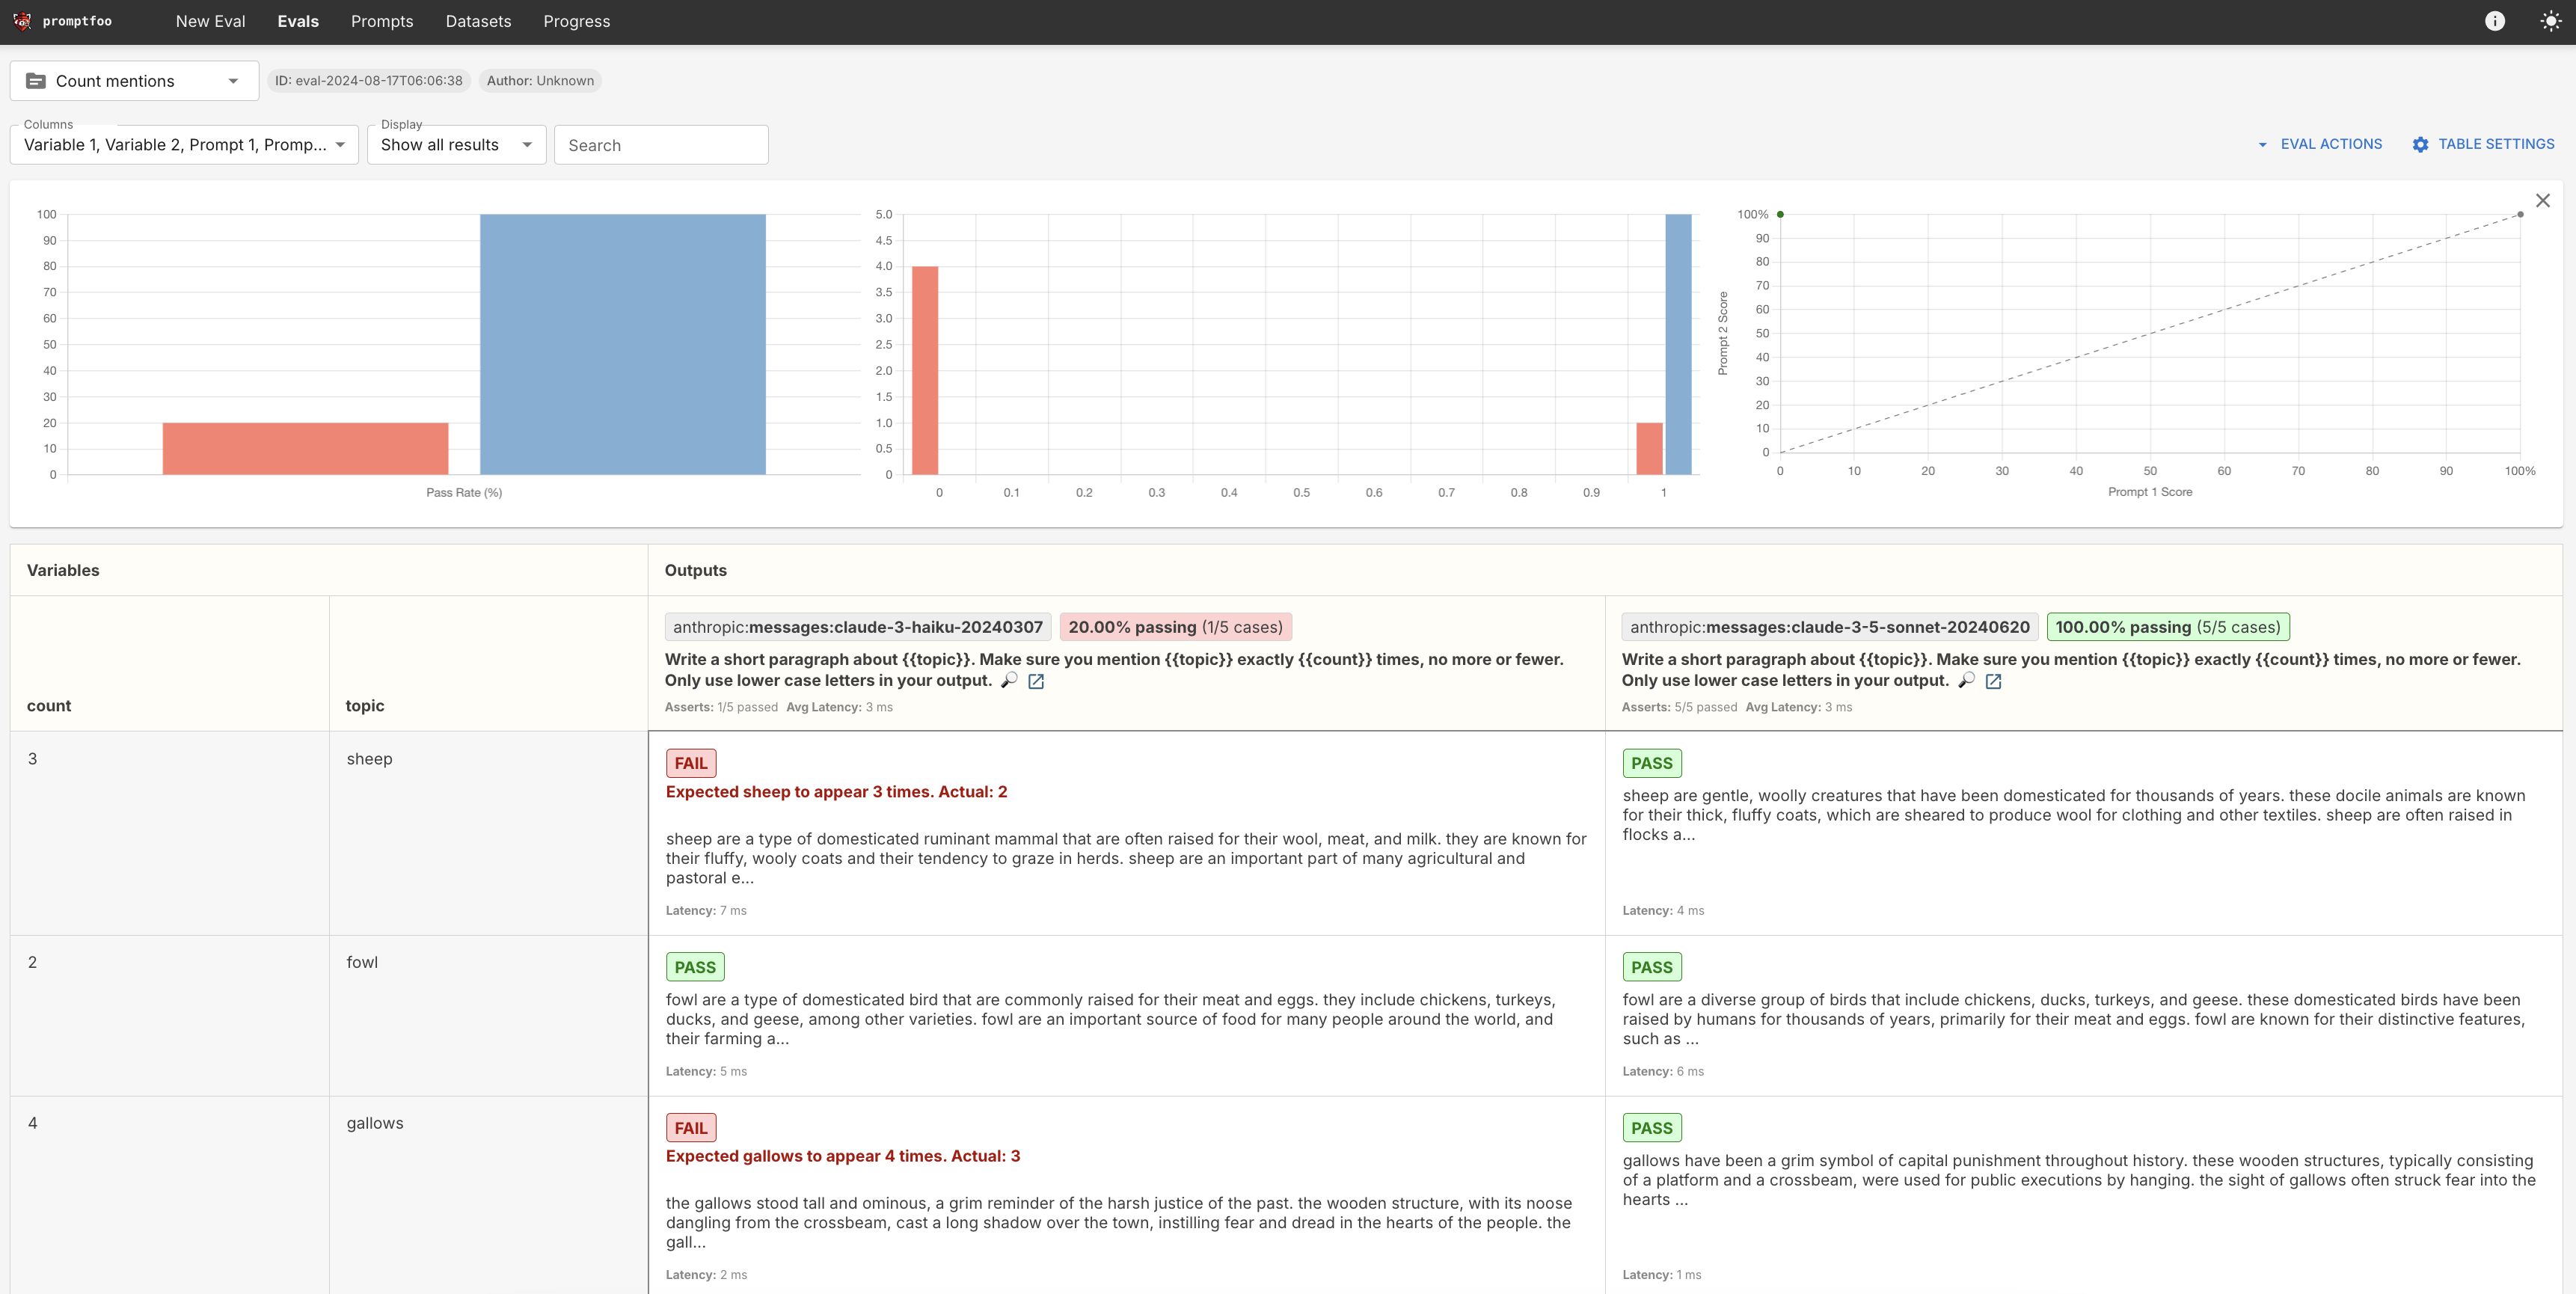Image resolution: width=2576 pixels, height=1294 pixels.
Task: Switch to Datasets tab
Action: (x=478, y=21)
